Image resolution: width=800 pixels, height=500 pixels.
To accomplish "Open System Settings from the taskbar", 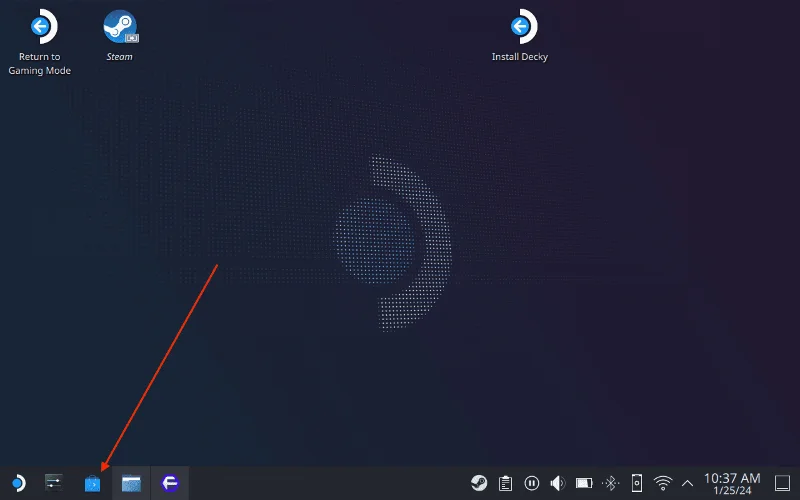I will 54,483.
